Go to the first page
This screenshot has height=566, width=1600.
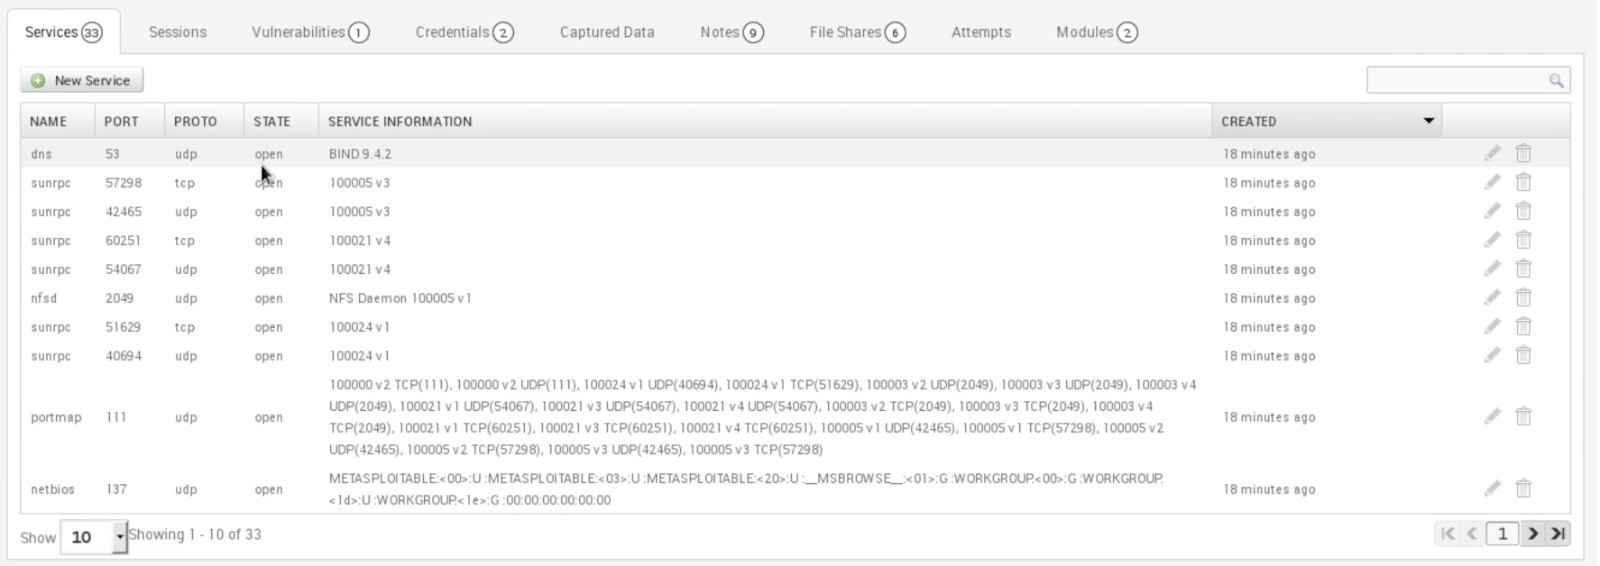1447,534
